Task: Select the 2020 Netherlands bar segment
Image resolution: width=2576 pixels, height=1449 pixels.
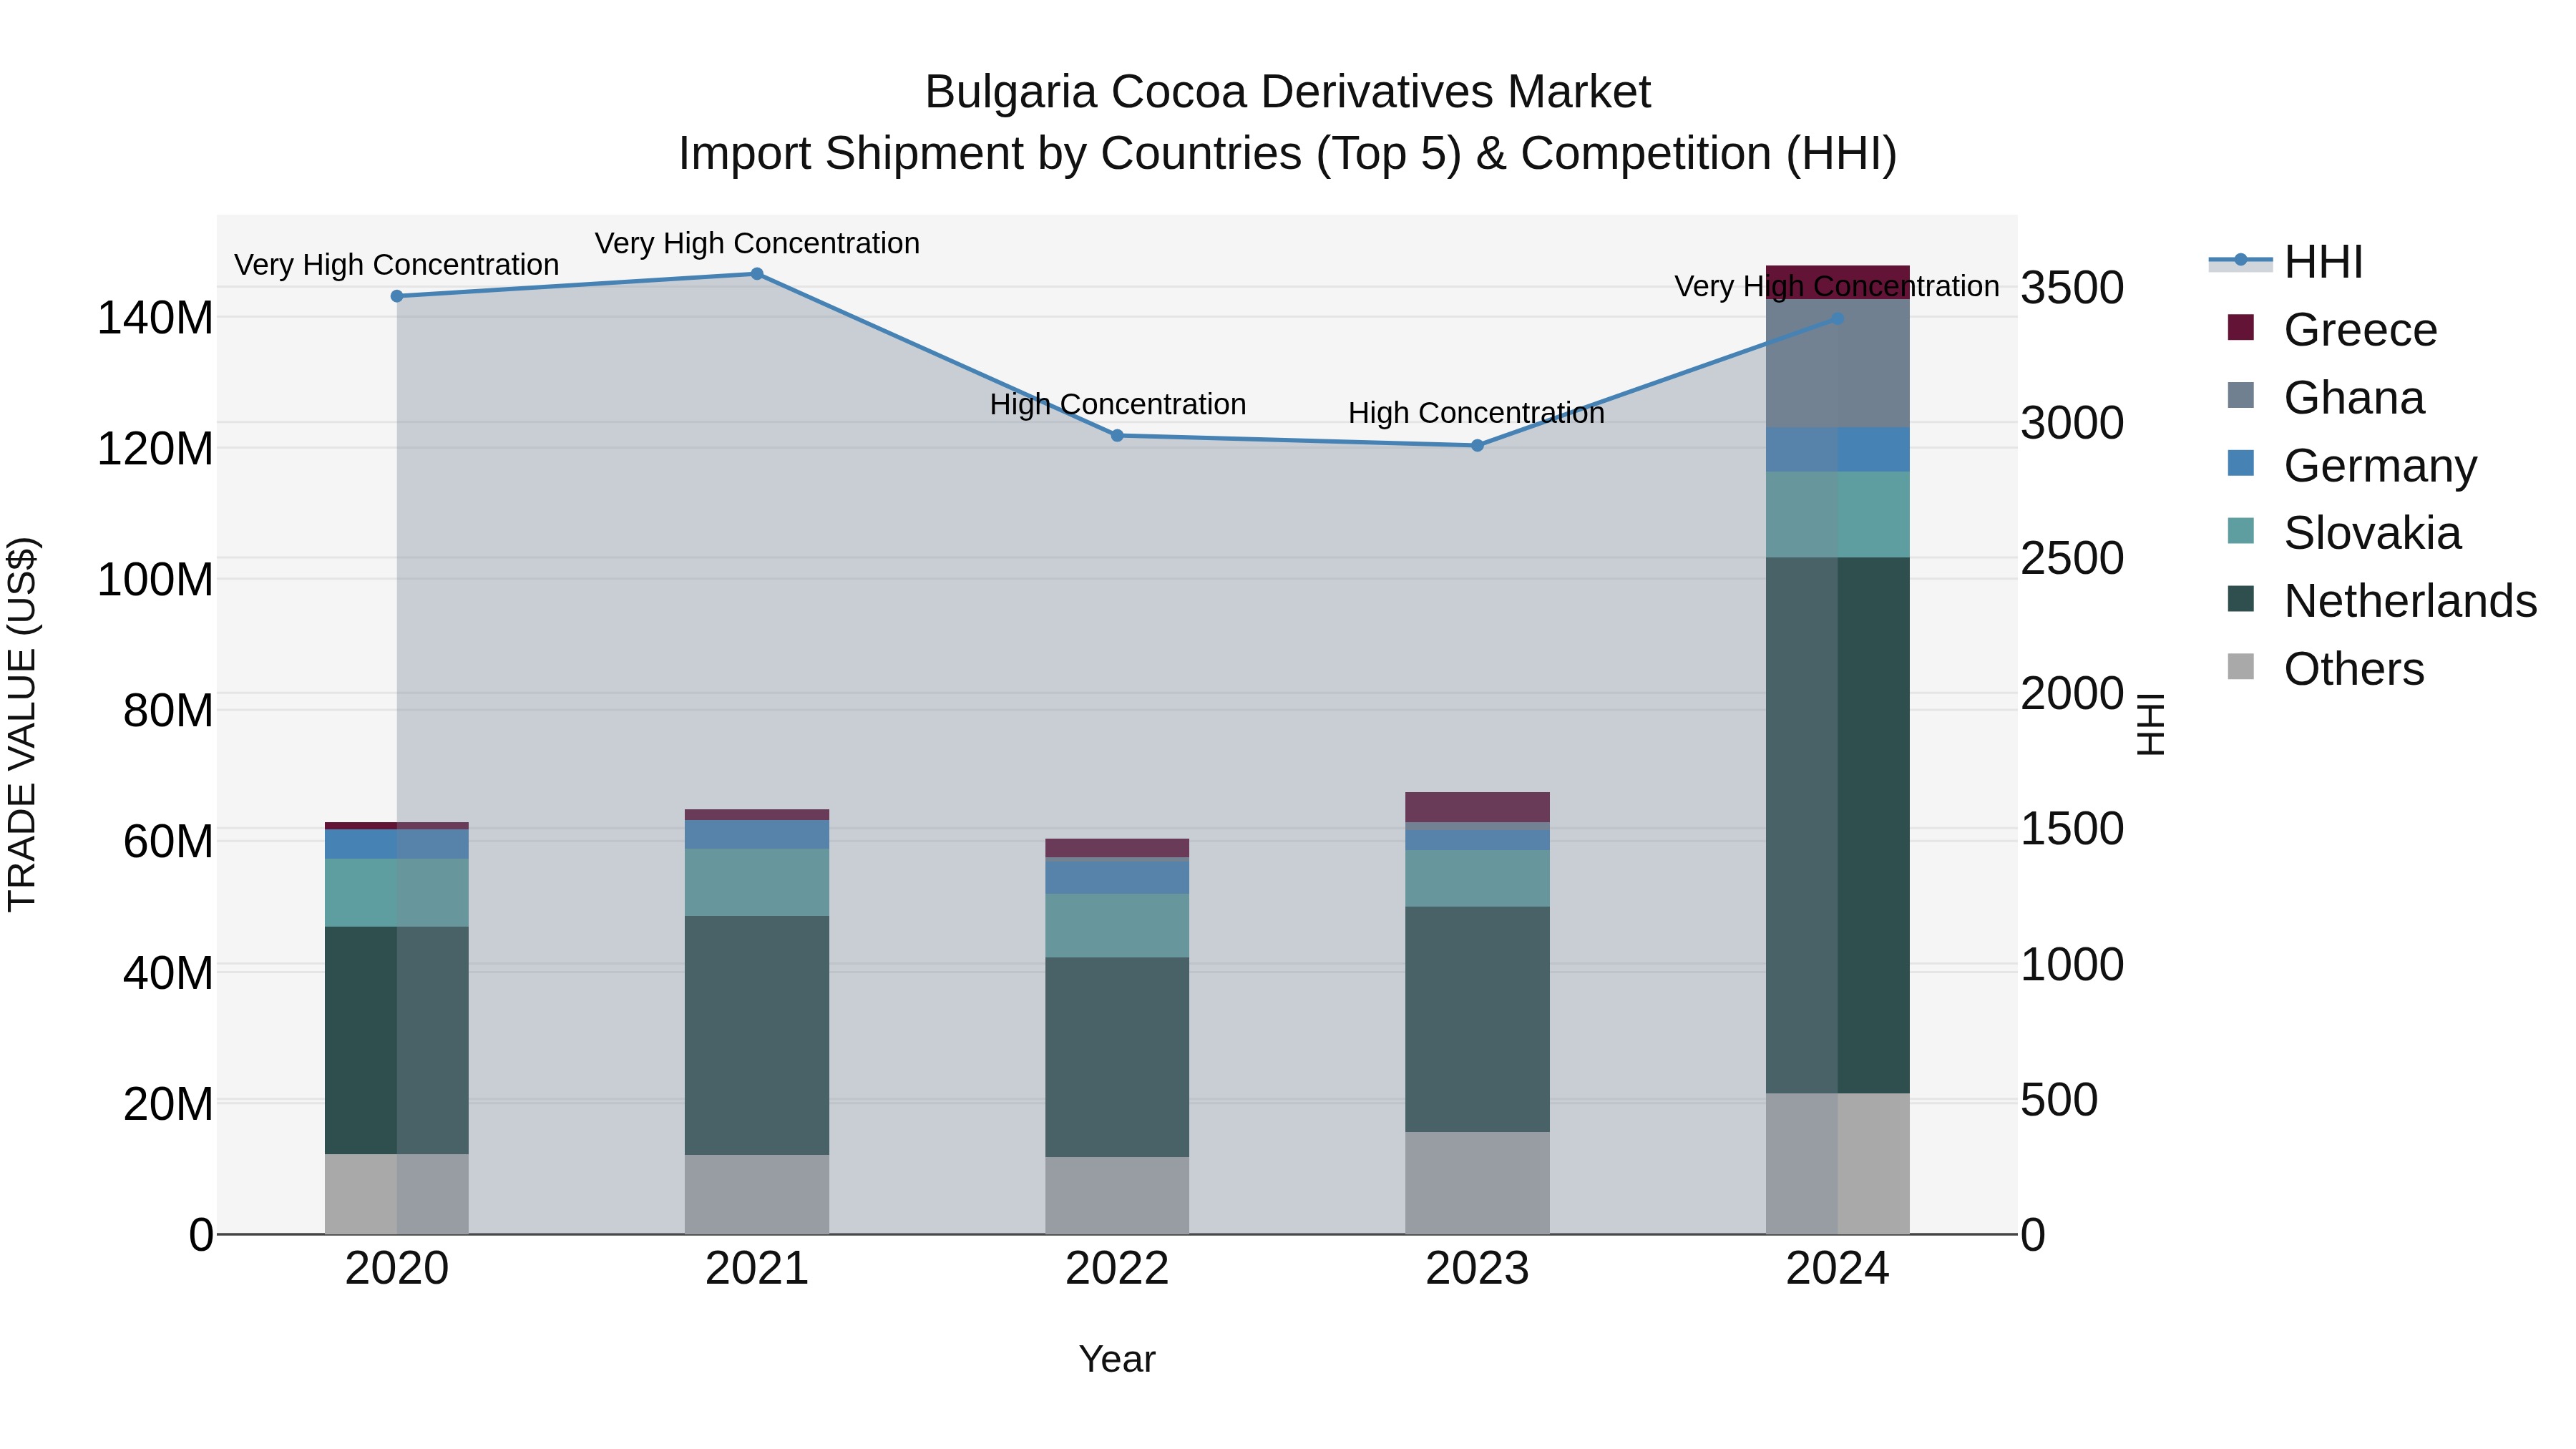Action: [397, 1040]
